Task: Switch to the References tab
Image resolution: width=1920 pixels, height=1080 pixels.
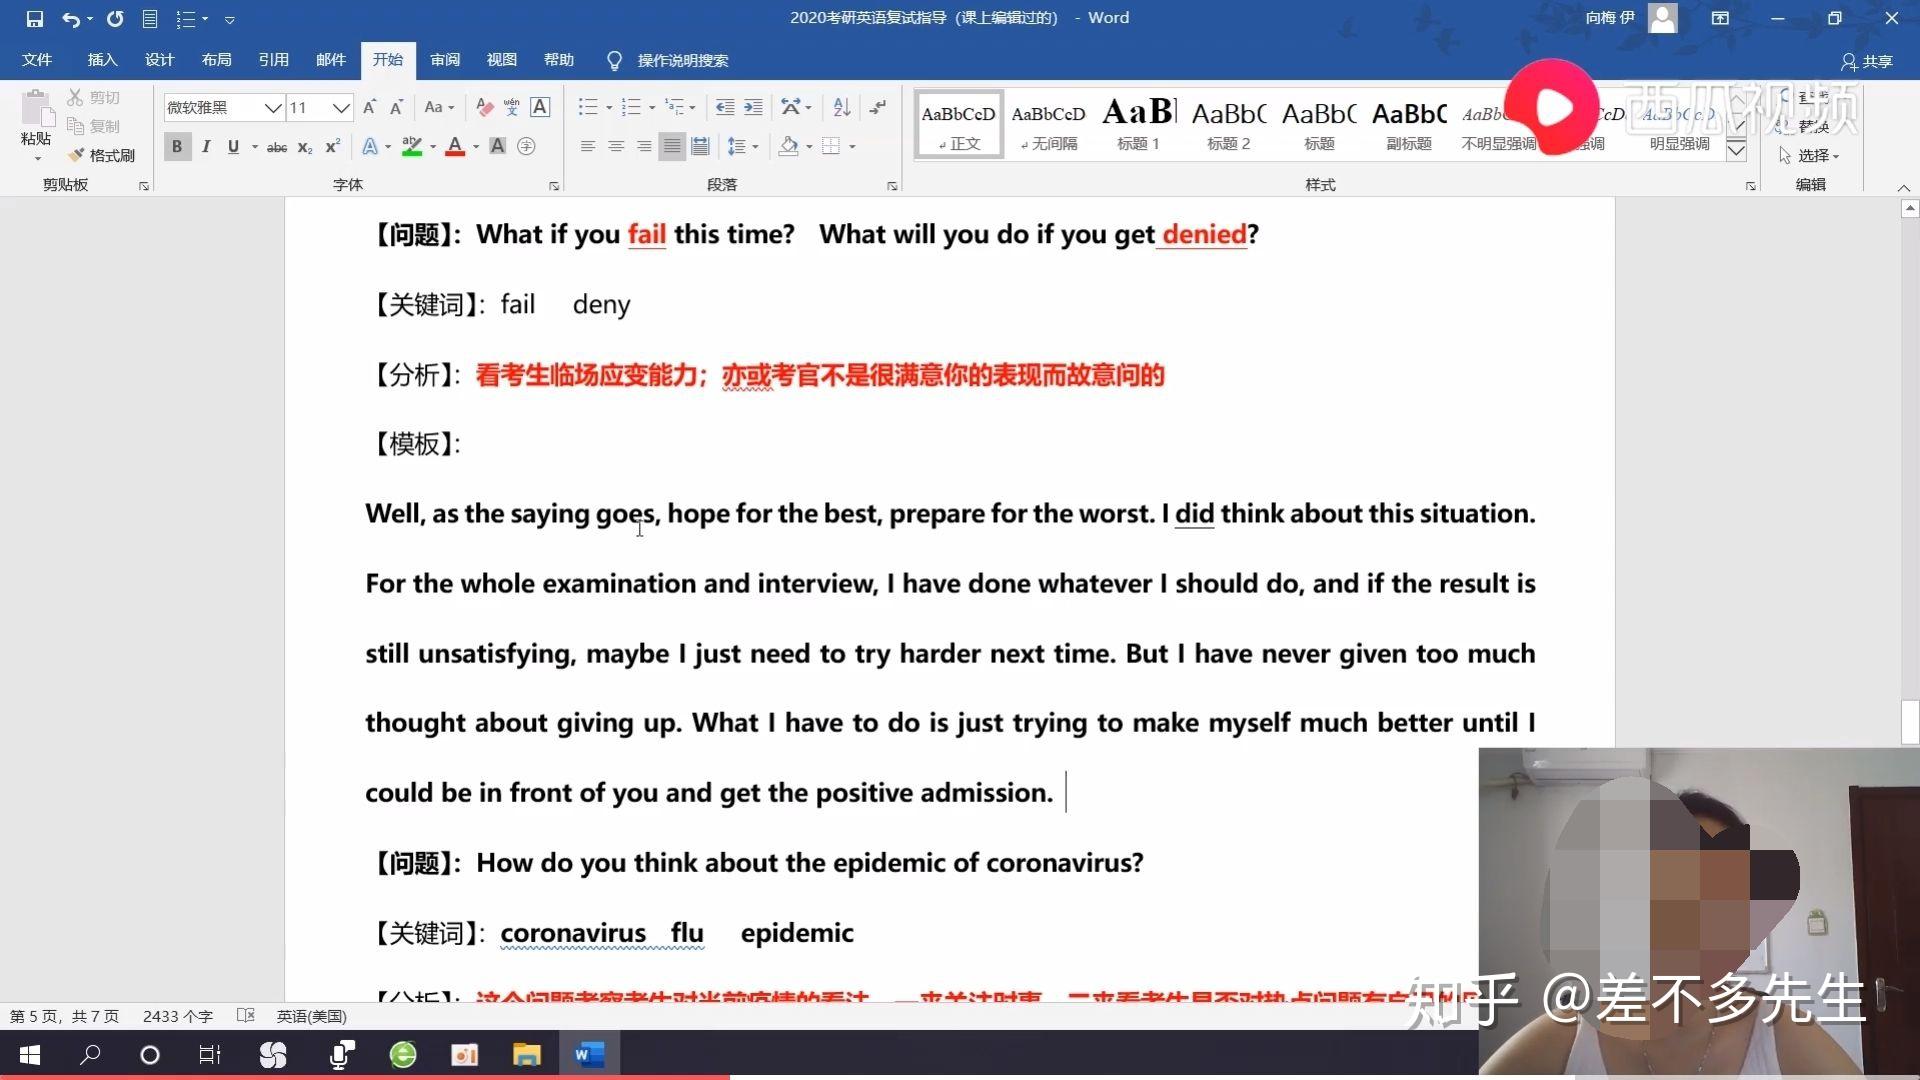Action: point(273,60)
